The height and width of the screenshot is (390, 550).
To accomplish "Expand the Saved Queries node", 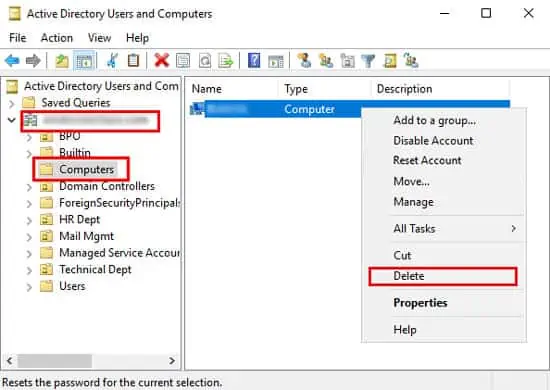I will coord(12,104).
